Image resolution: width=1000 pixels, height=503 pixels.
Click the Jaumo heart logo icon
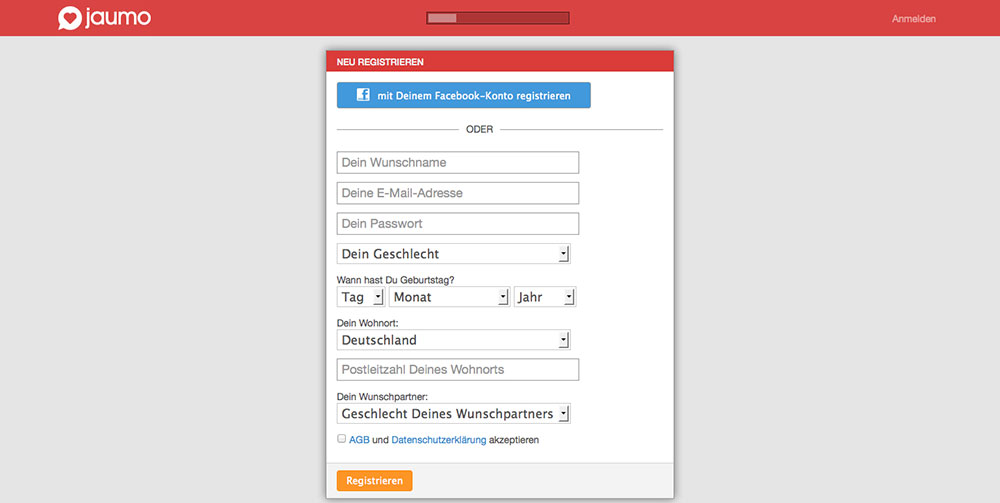(x=69, y=18)
